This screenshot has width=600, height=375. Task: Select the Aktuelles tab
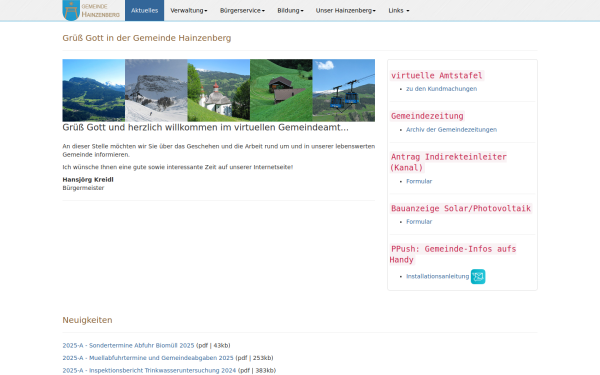(x=144, y=10)
